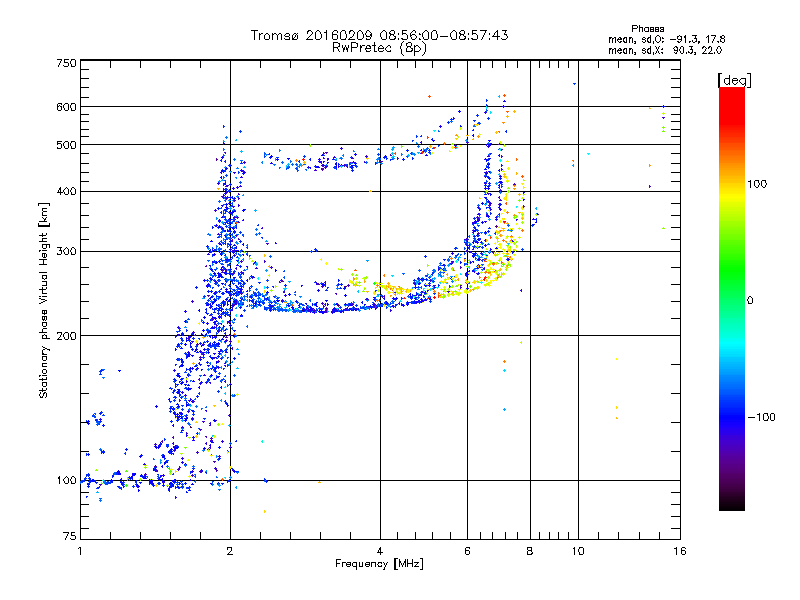Click the colorbar tick label '-100'

[761, 417]
